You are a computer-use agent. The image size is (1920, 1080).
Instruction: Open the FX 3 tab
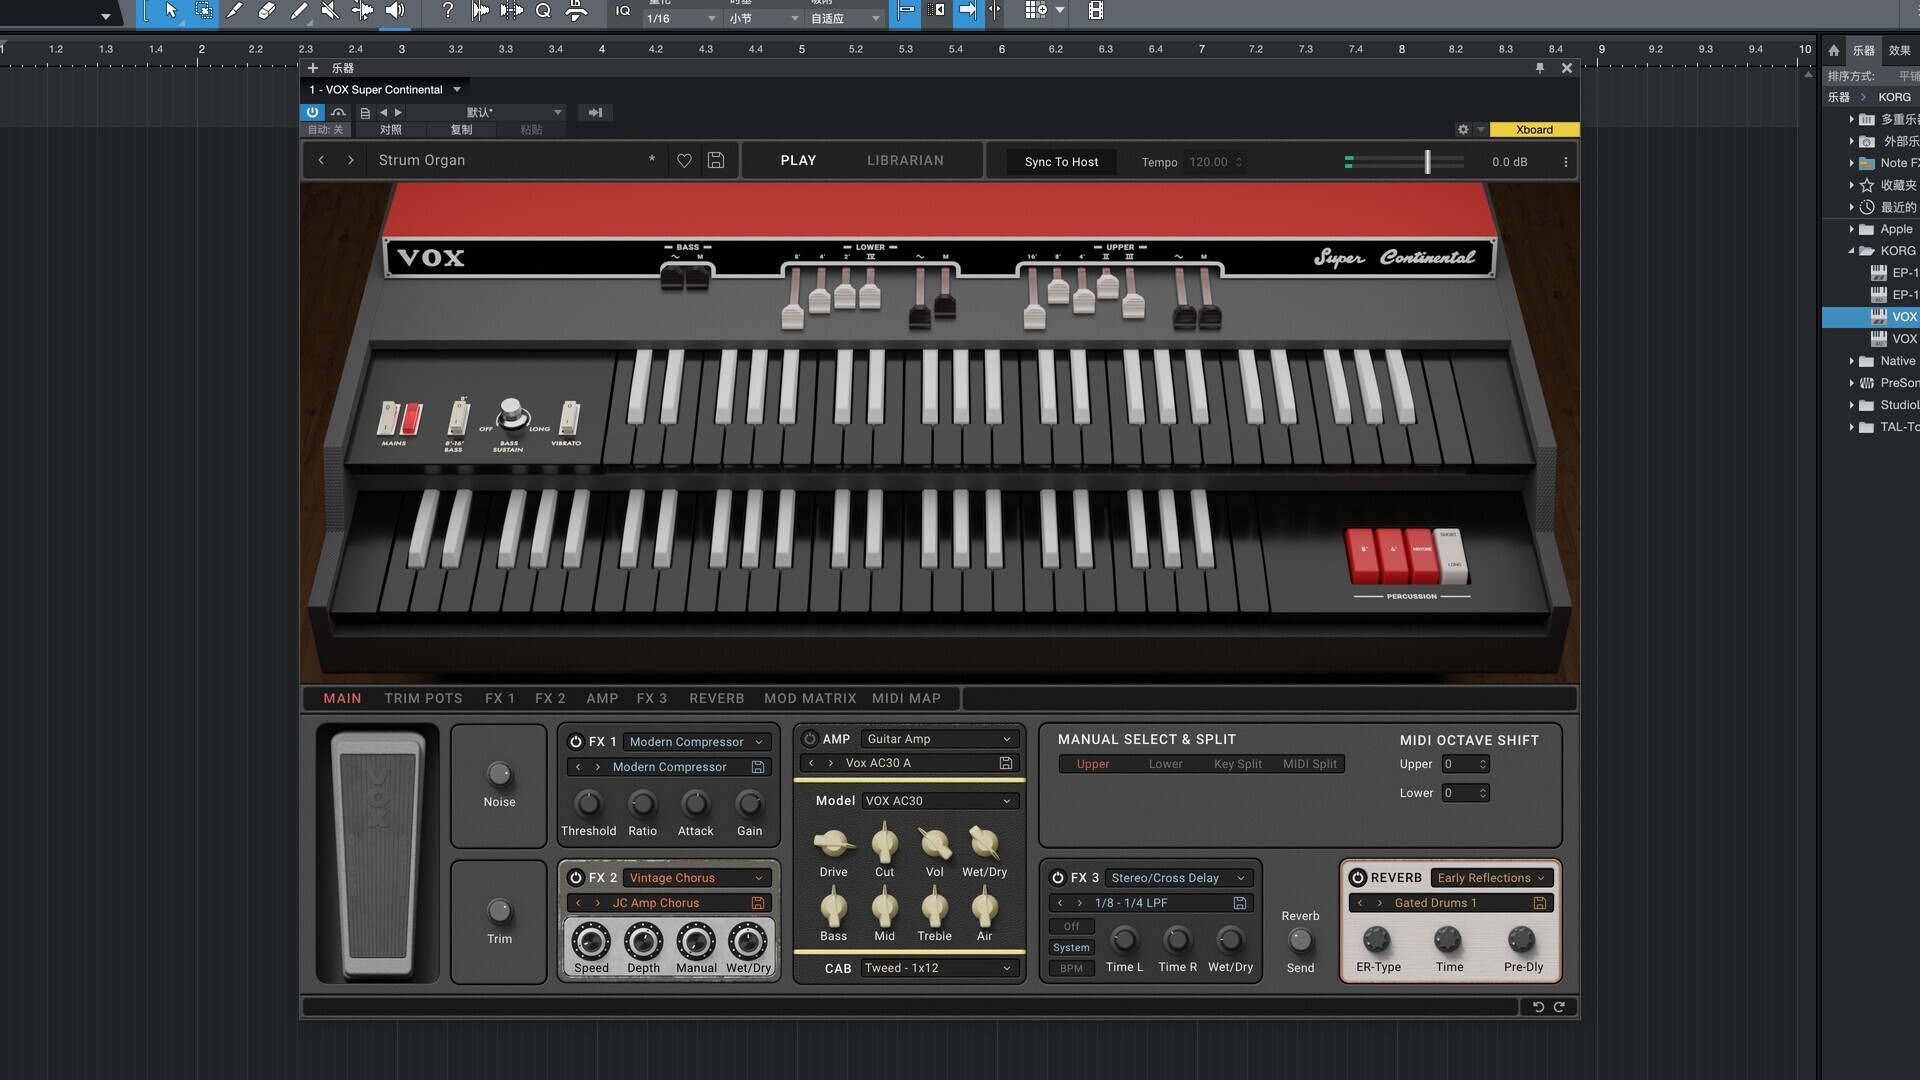(x=651, y=698)
